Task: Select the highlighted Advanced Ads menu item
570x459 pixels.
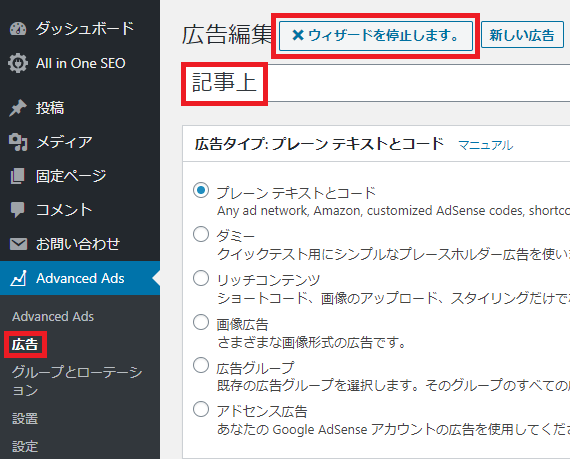Action: 80,278
